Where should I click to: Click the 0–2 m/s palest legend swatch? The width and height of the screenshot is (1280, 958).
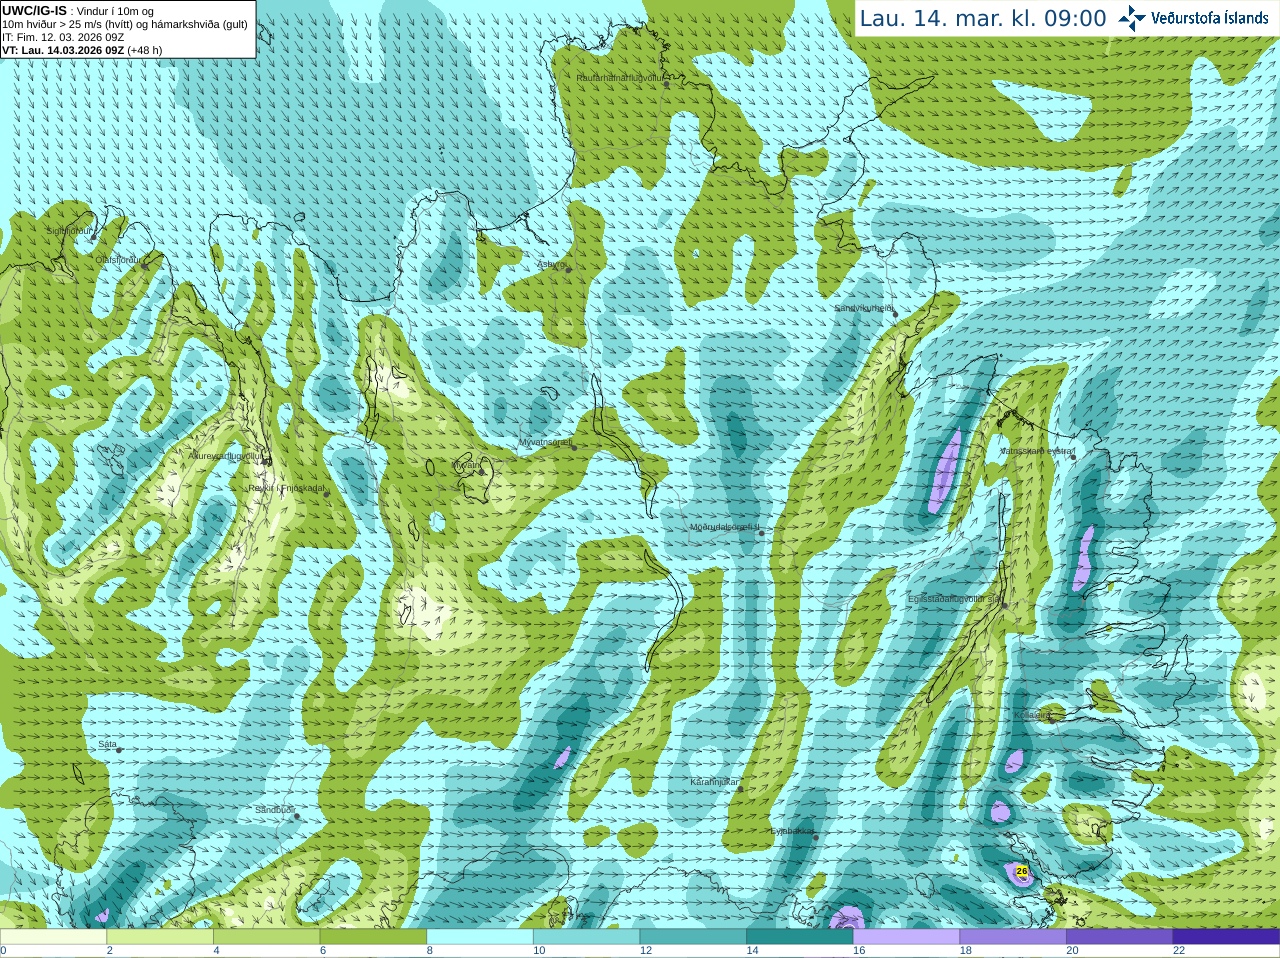(53, 937)
